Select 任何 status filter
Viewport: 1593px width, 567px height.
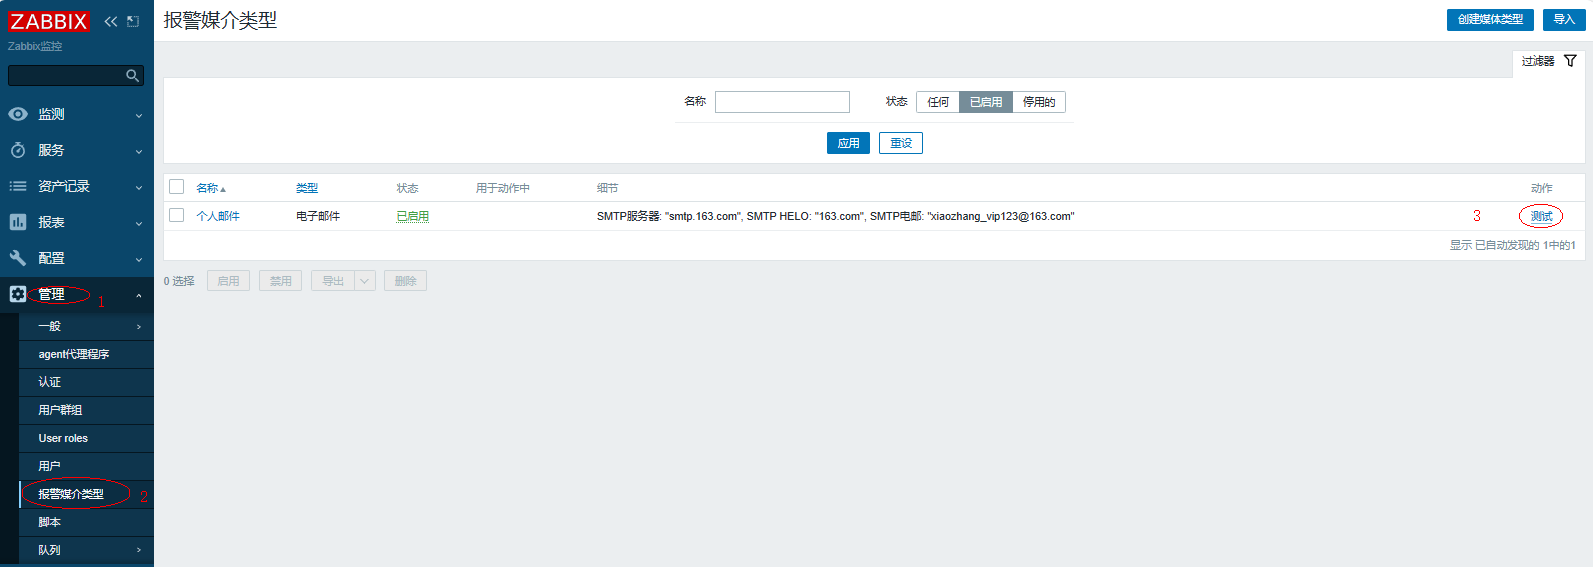(x=938, y=102)
